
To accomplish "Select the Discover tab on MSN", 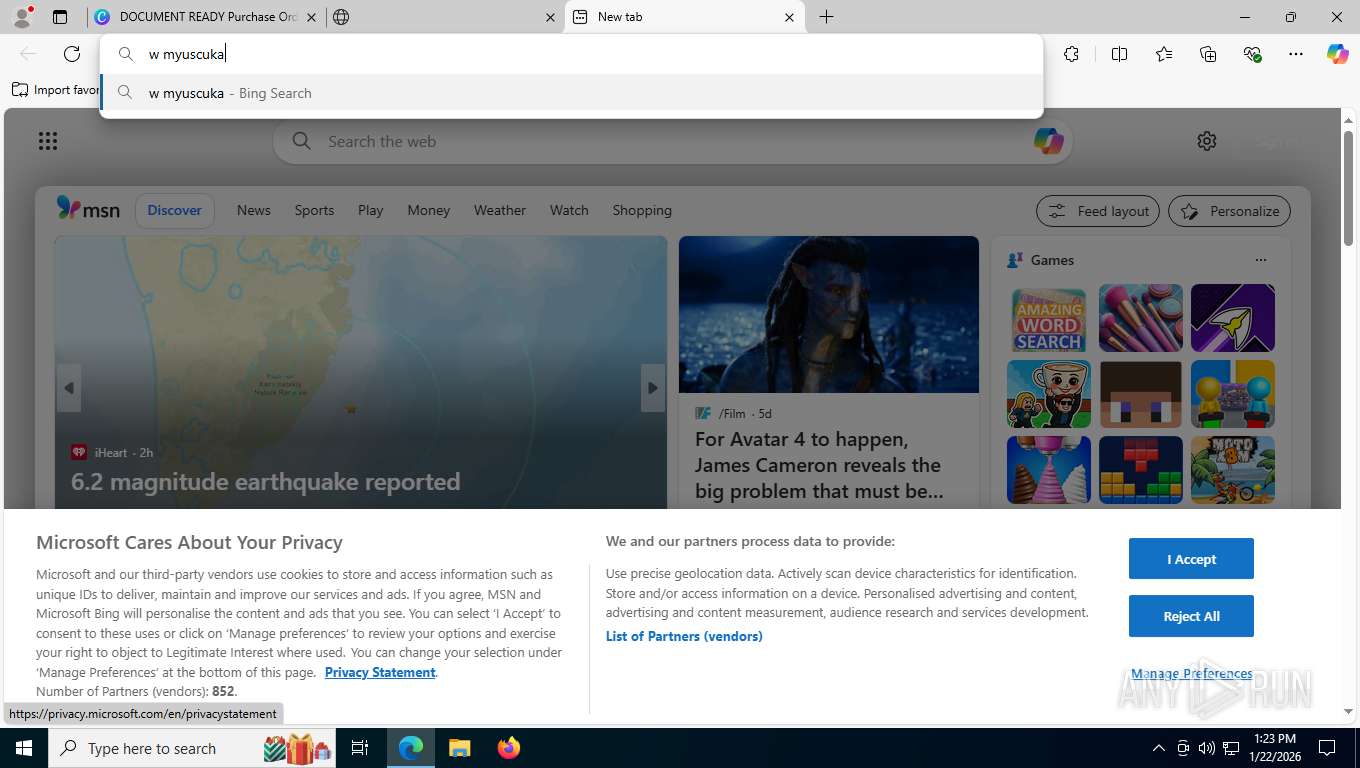I will coord(175,210).
